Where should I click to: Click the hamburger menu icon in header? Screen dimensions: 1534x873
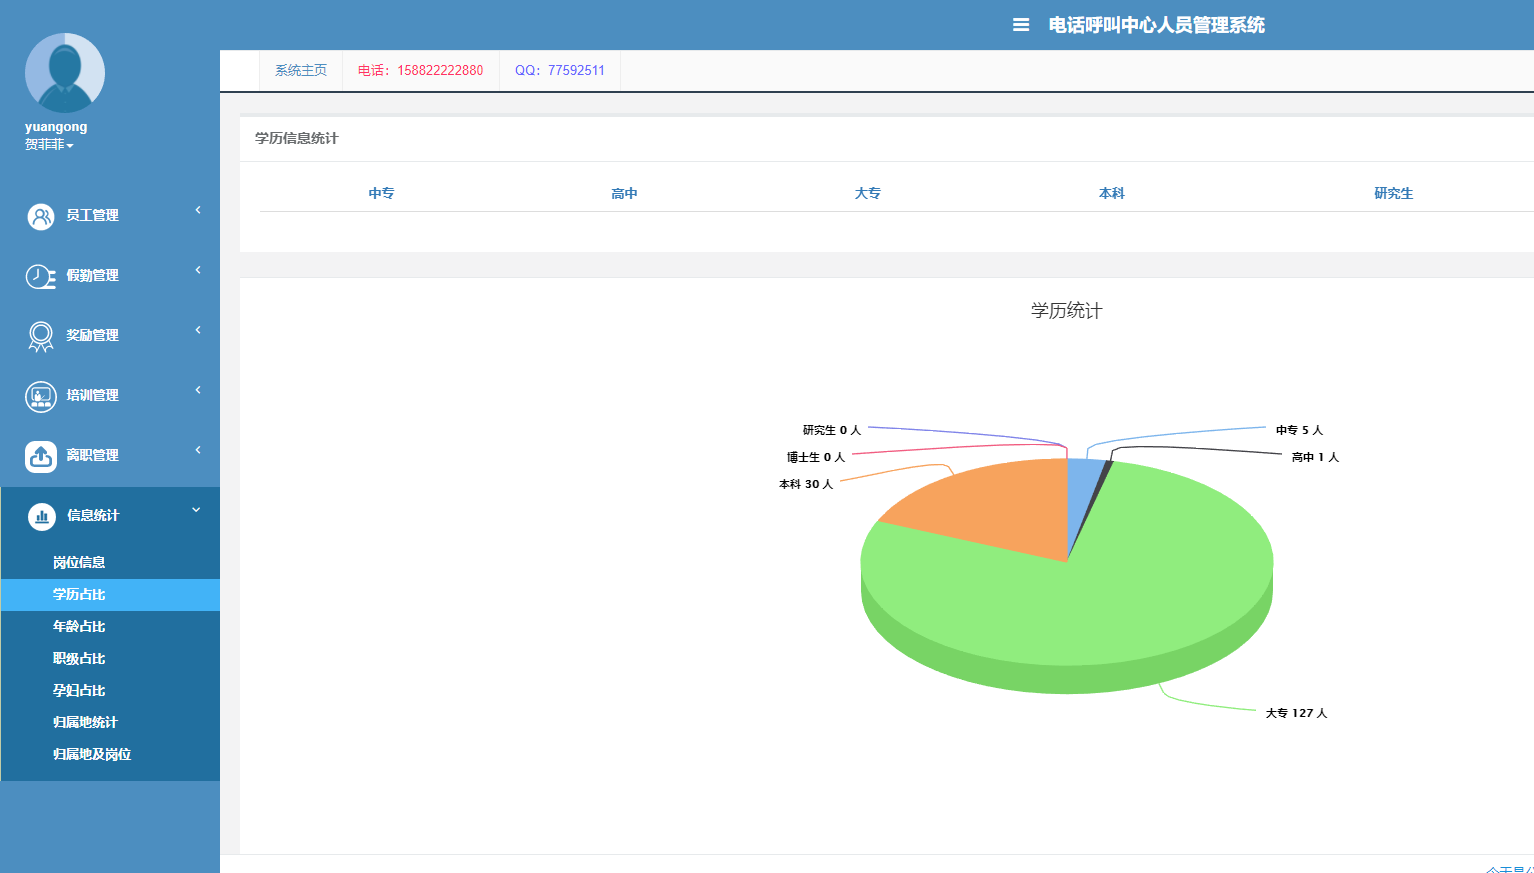[1020, 25]
